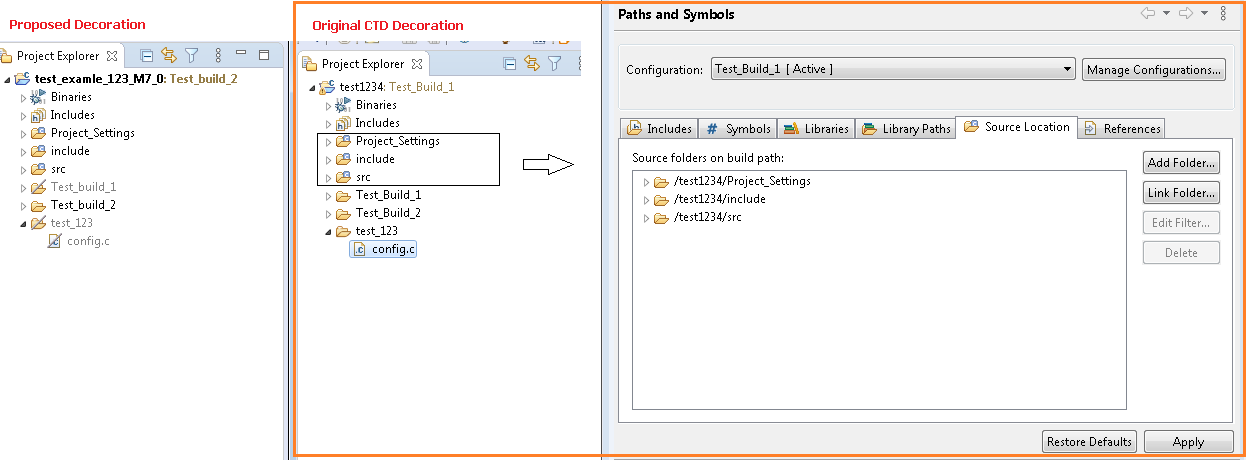This screenshot has width=1246, height=460.
Task: Open the filter funnel in Proposed Decoration explorer
Action: (x=191, y=56)
